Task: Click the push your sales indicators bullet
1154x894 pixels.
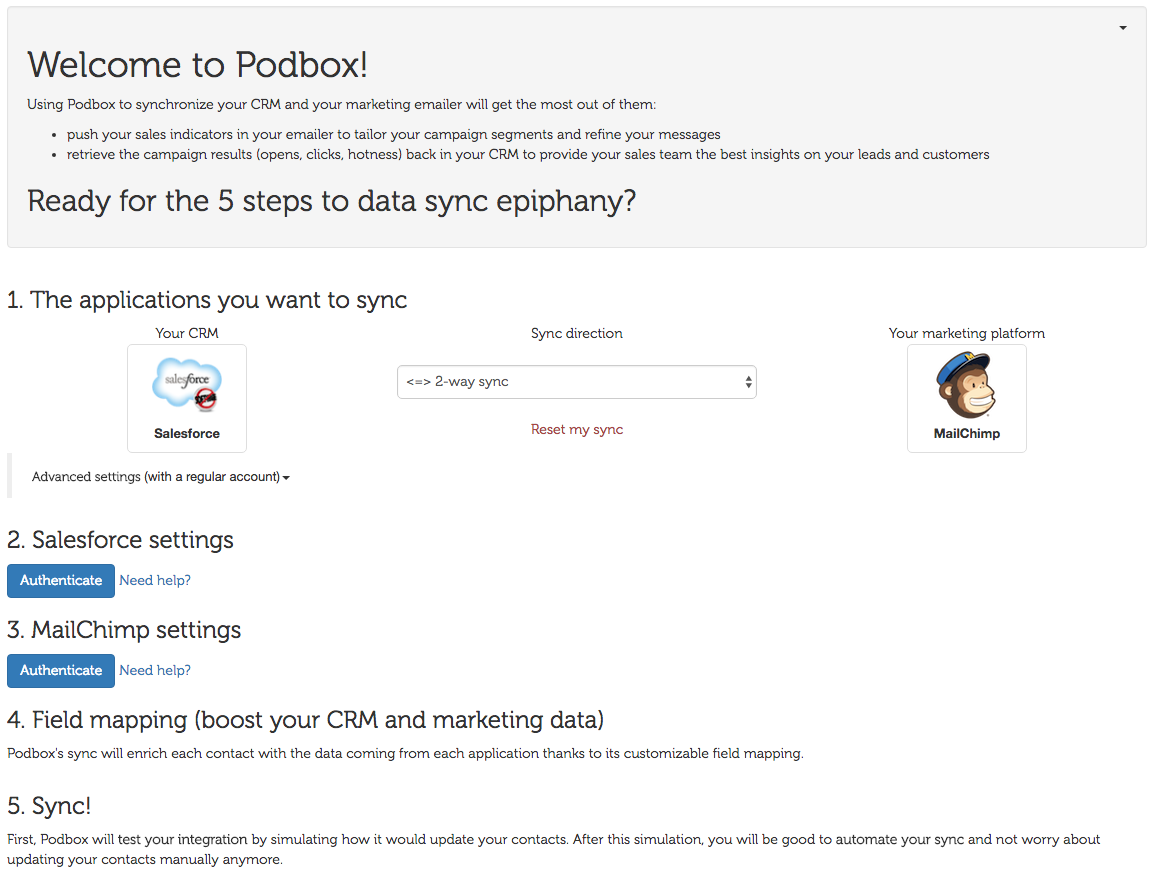Action: coord(394,135)
